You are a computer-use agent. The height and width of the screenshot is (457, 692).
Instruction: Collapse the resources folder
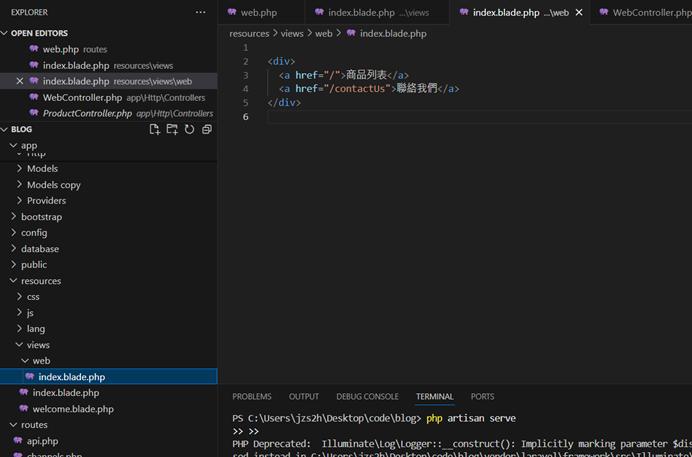click(x=14, y=281)
